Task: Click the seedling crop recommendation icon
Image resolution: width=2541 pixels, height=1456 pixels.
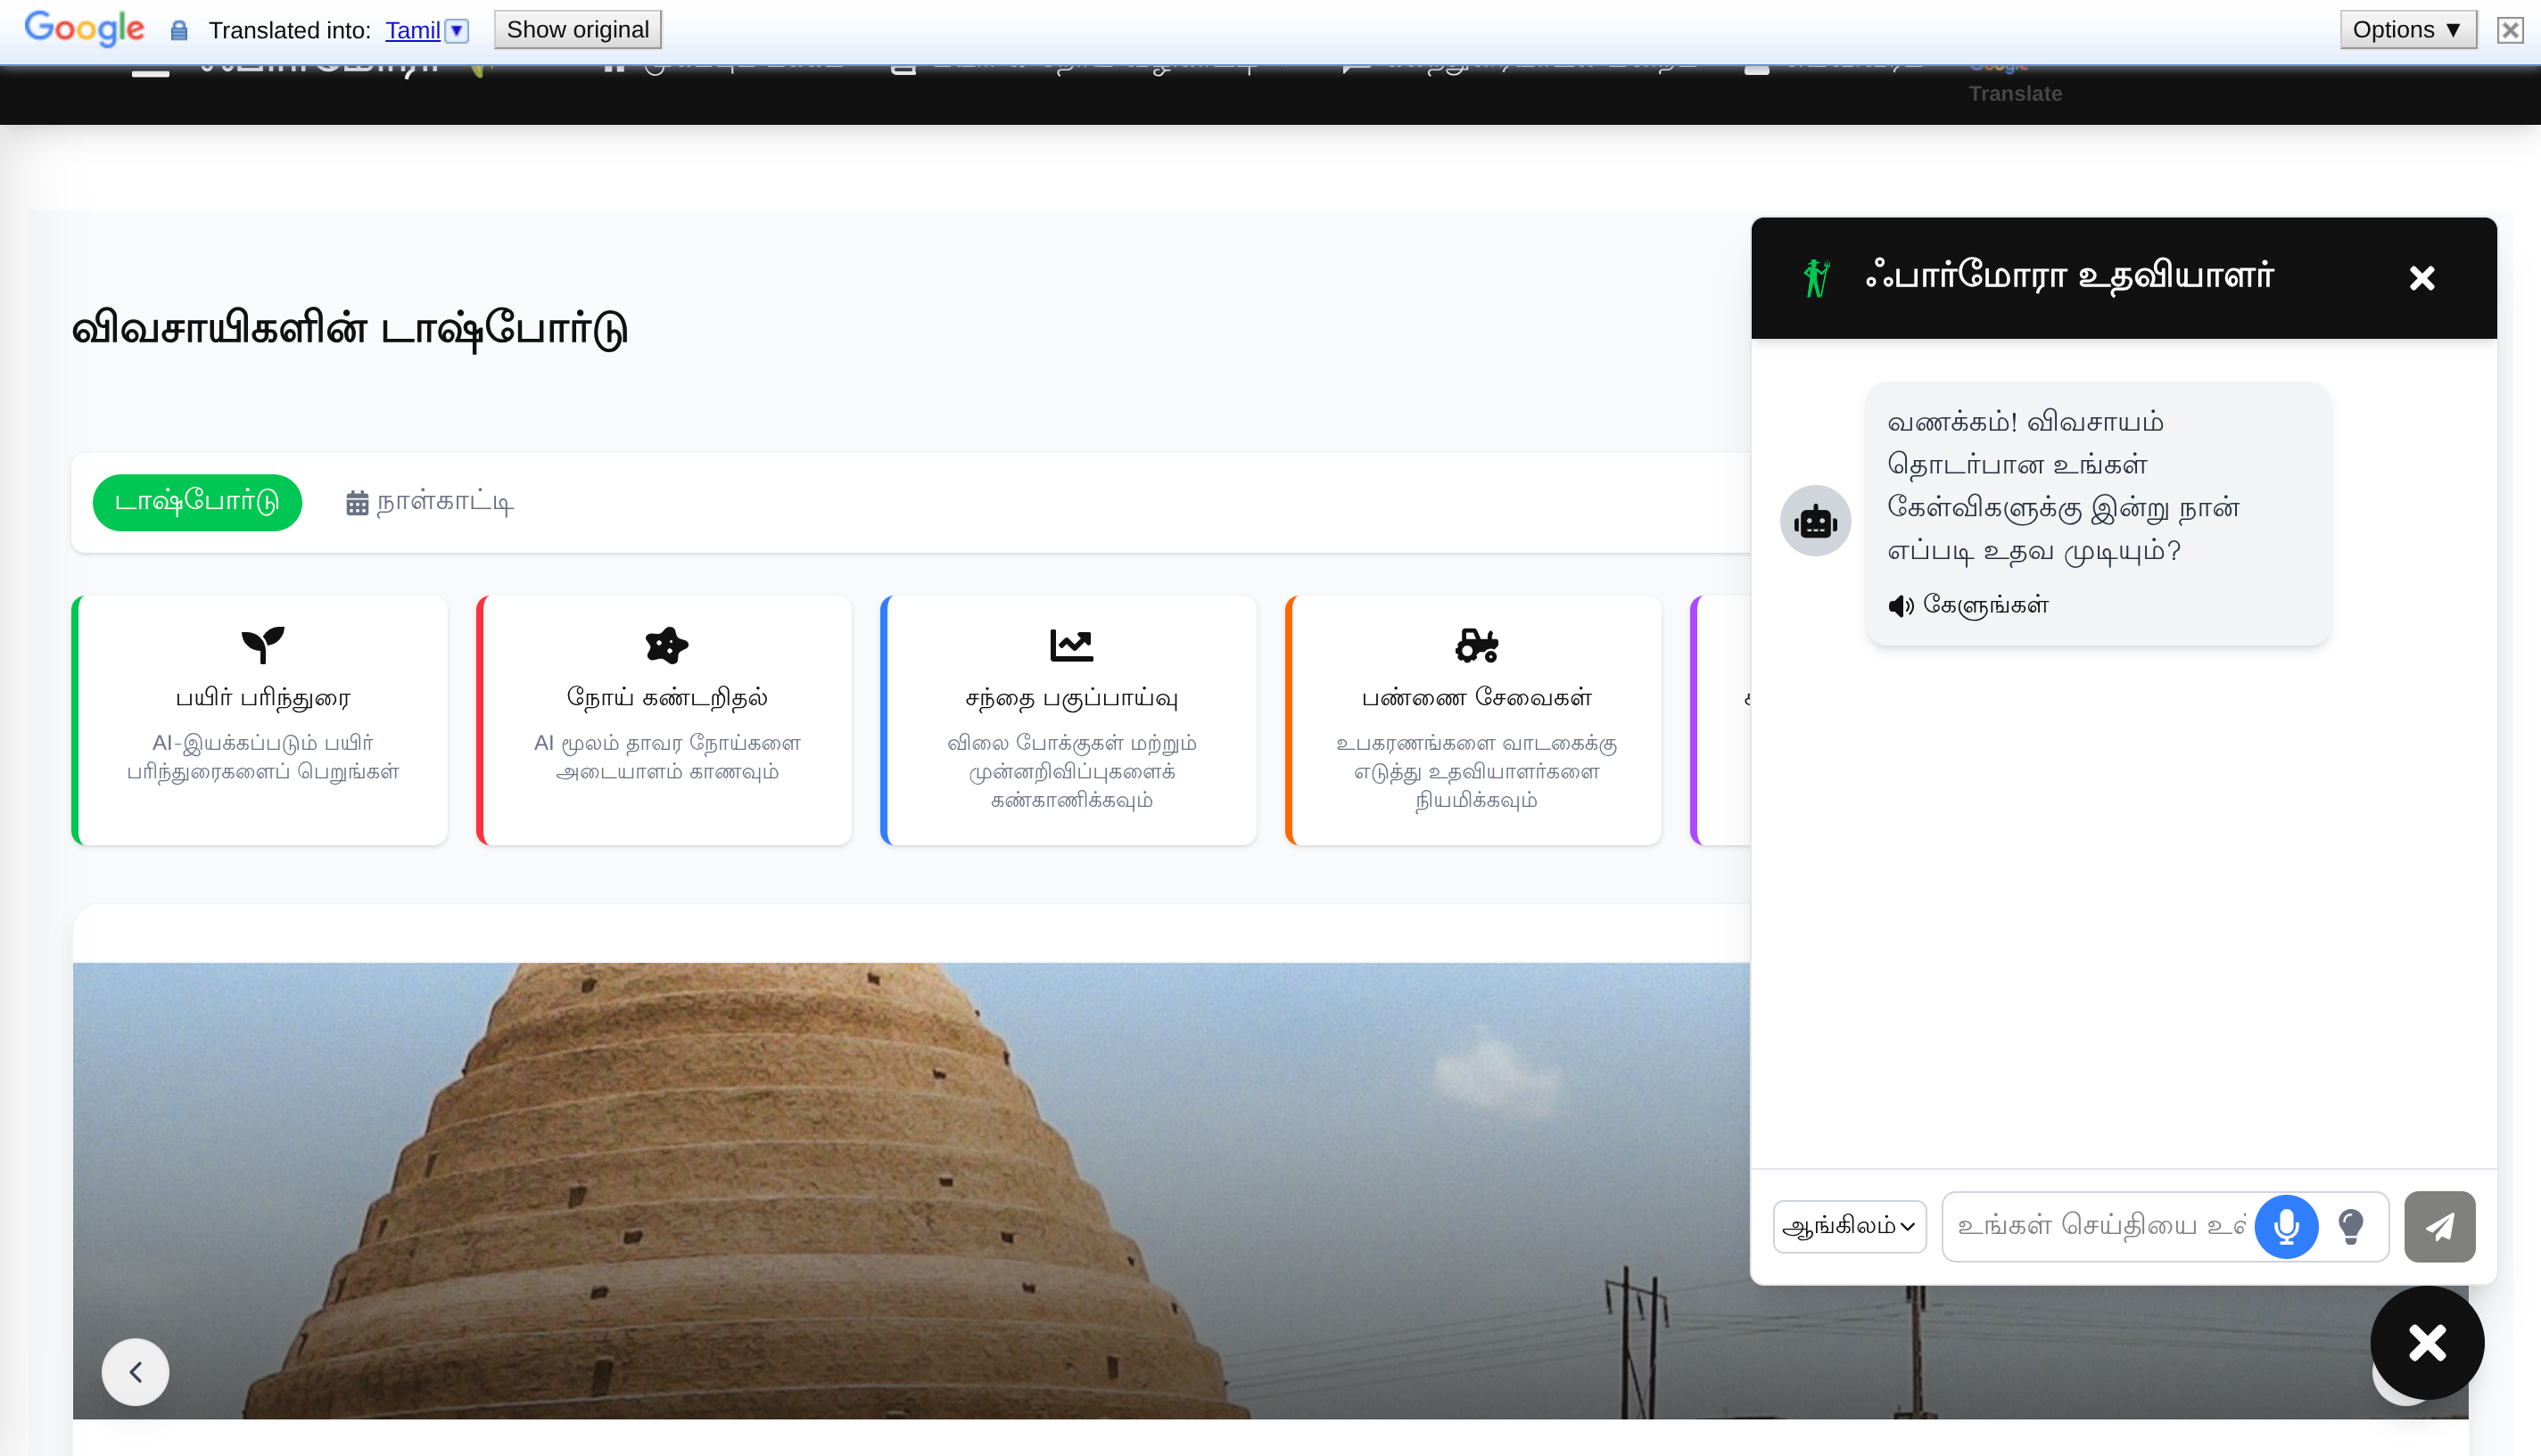Action: (x=263, y=645)
